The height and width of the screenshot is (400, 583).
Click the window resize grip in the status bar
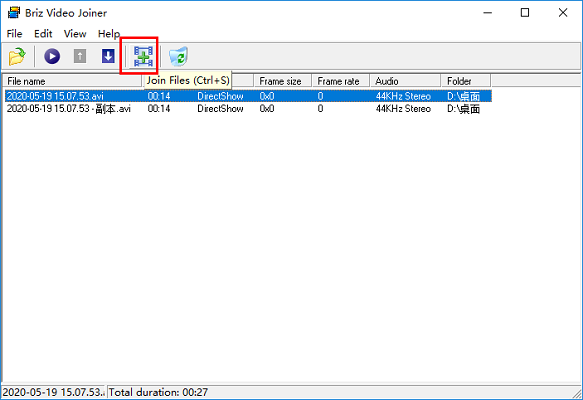click(577, 394)
